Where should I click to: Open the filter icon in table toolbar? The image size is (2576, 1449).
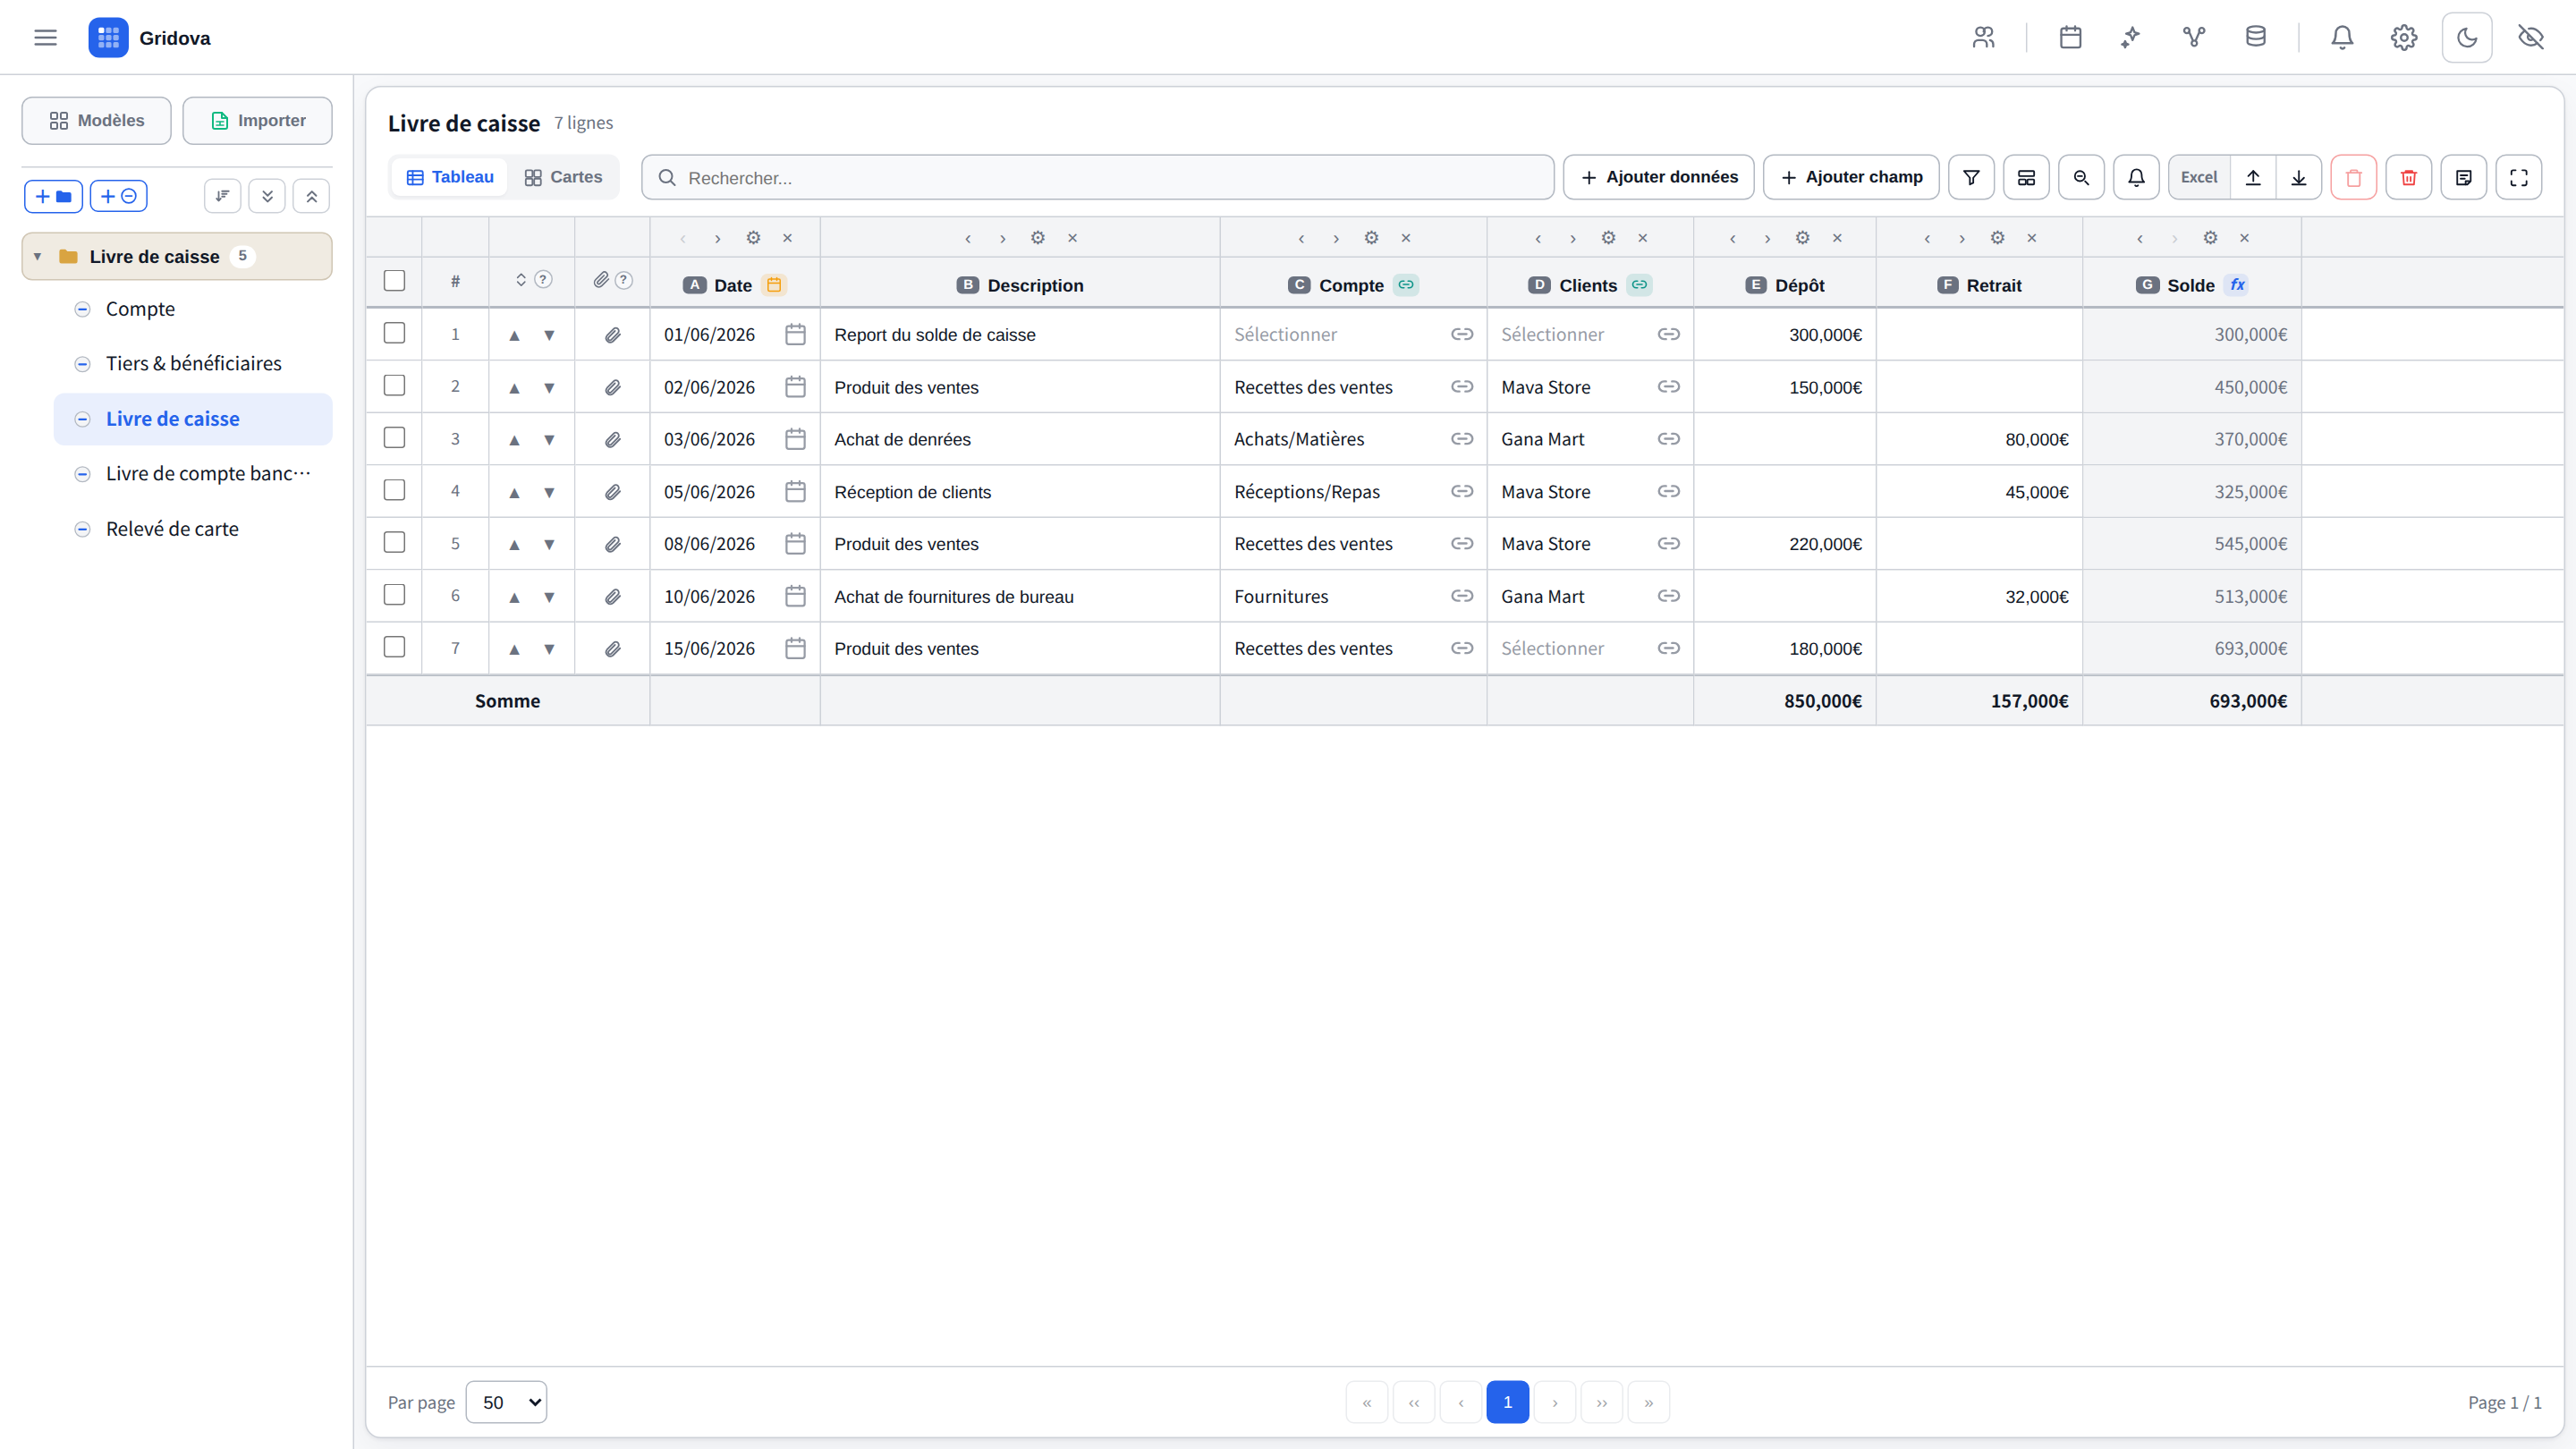click(x=1971, y=177)
